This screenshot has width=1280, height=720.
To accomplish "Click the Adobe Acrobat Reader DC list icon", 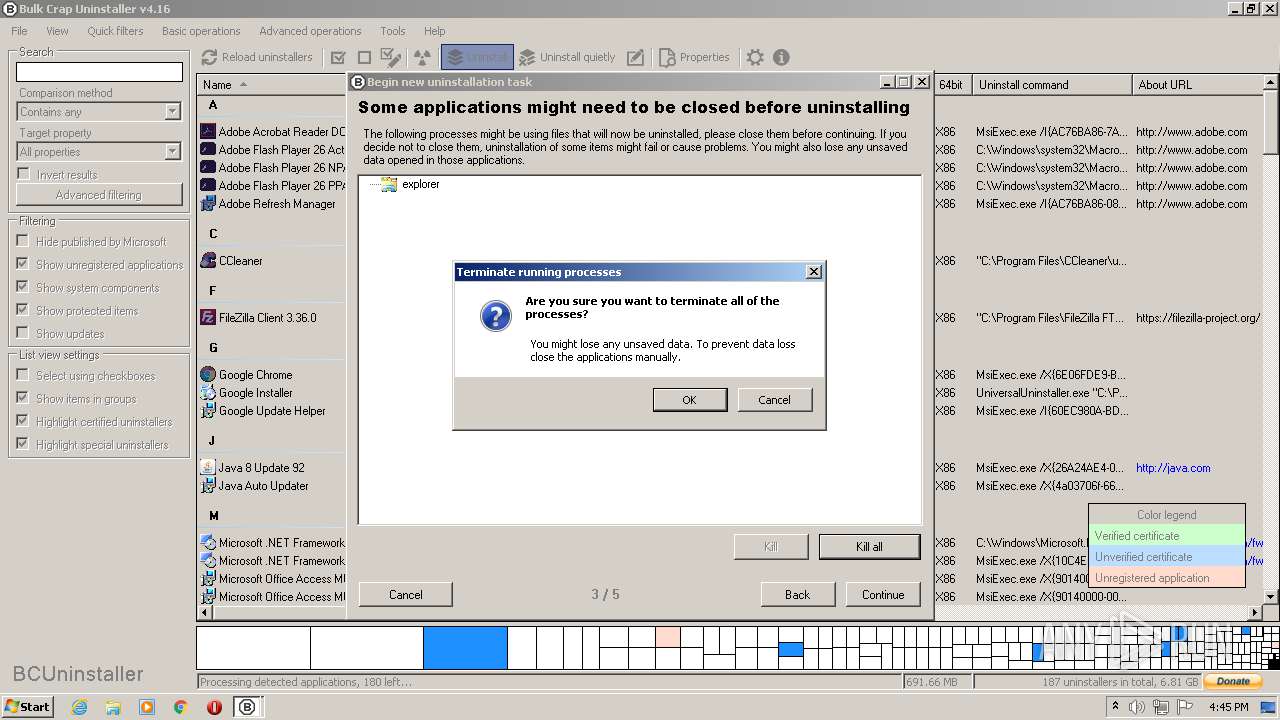I will point(208,131).
